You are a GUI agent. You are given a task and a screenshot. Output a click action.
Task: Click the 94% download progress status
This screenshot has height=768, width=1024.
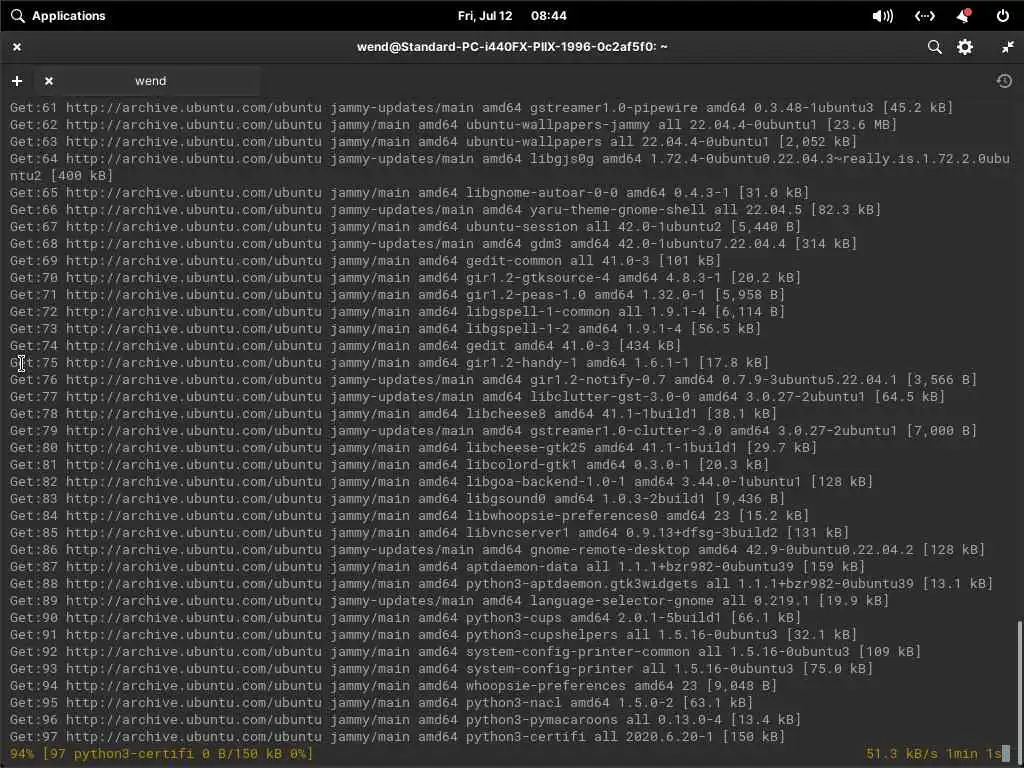[x=161, y=753]
